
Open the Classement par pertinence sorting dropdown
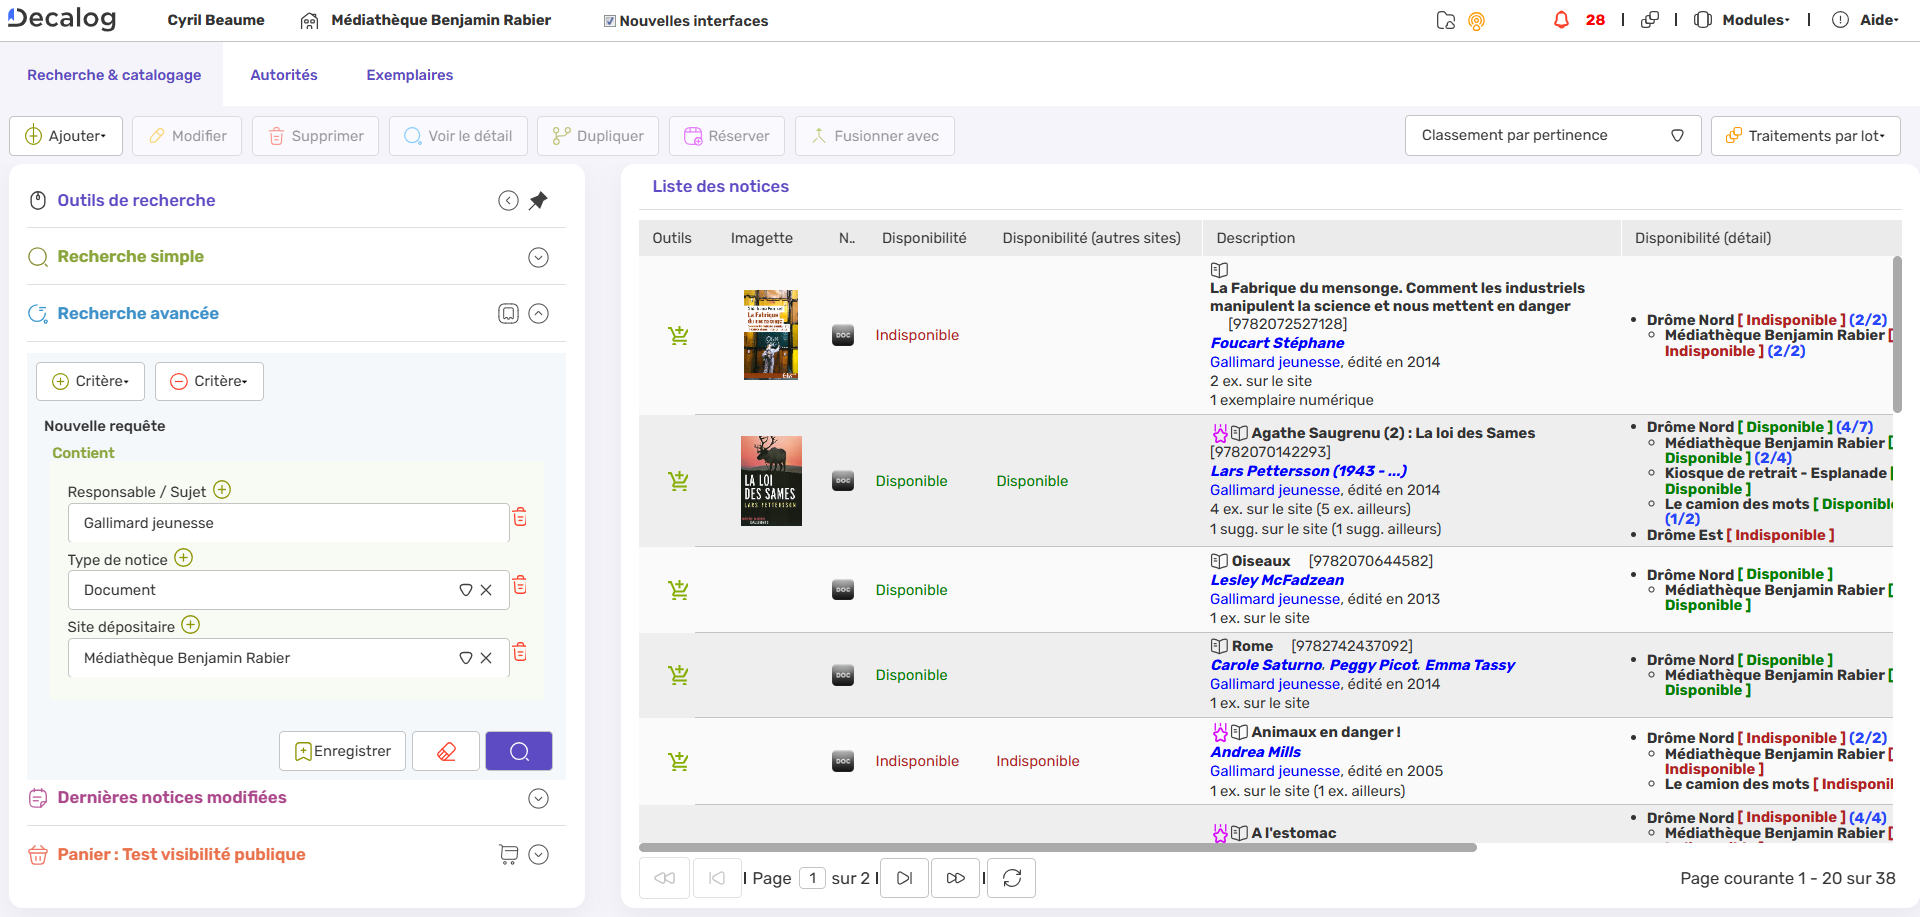pyautogui.click(x=1553, y=134)
